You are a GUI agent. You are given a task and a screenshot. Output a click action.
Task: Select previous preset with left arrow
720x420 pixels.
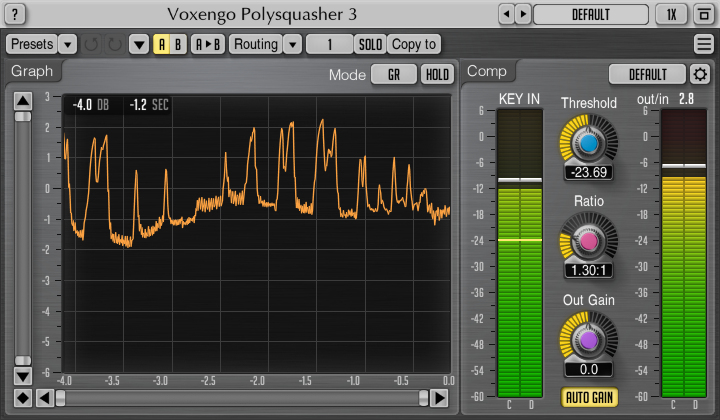pyautogui.click(x=506, y=14)
